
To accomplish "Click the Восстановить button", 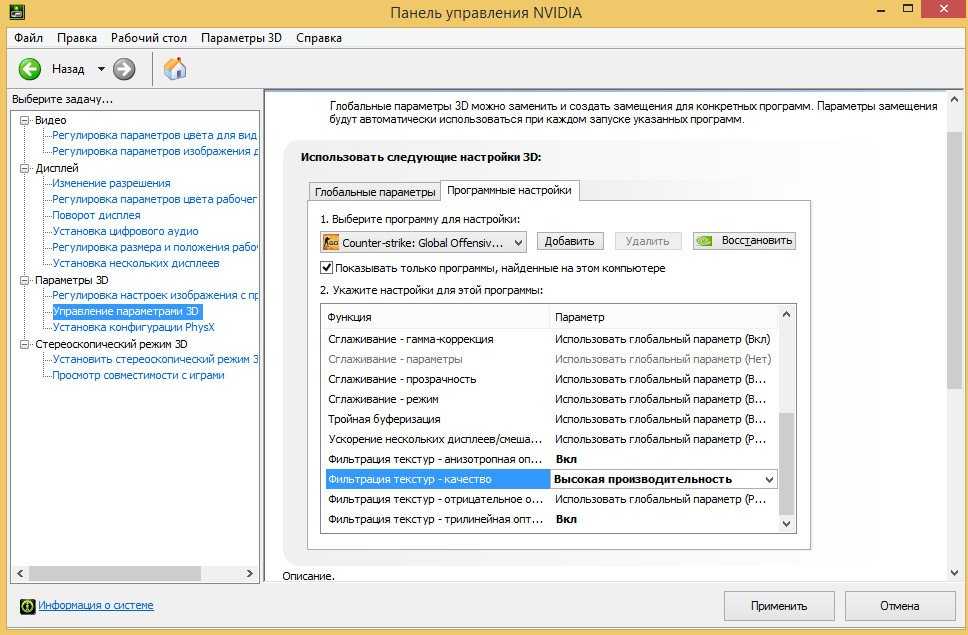I will pyautogui.click(x=745, y=241).
